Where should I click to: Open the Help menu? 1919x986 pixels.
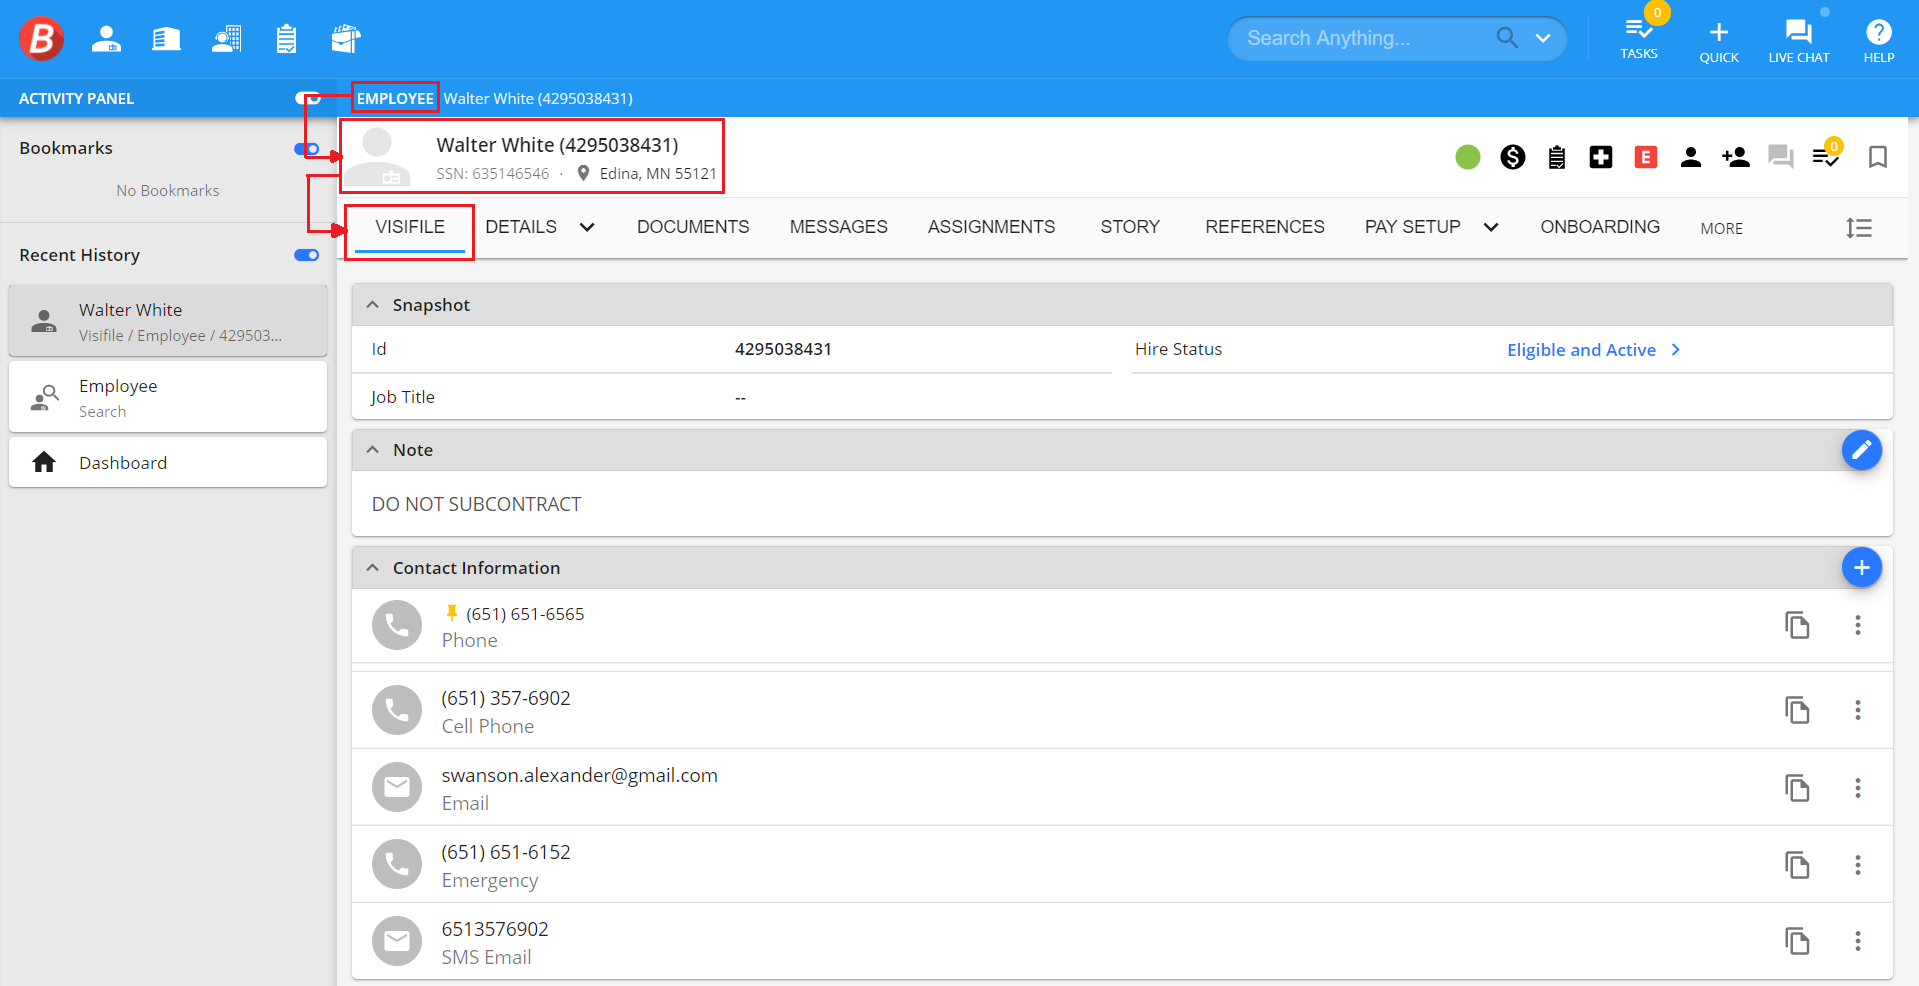(1879, 41)
